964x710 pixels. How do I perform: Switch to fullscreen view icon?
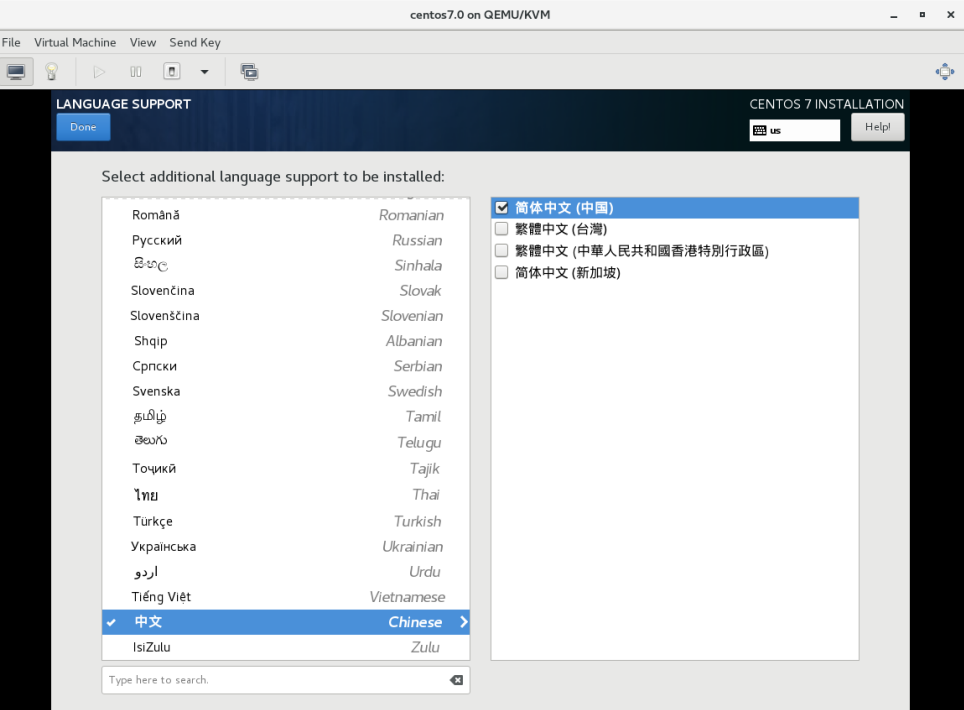tap(944, 72)
